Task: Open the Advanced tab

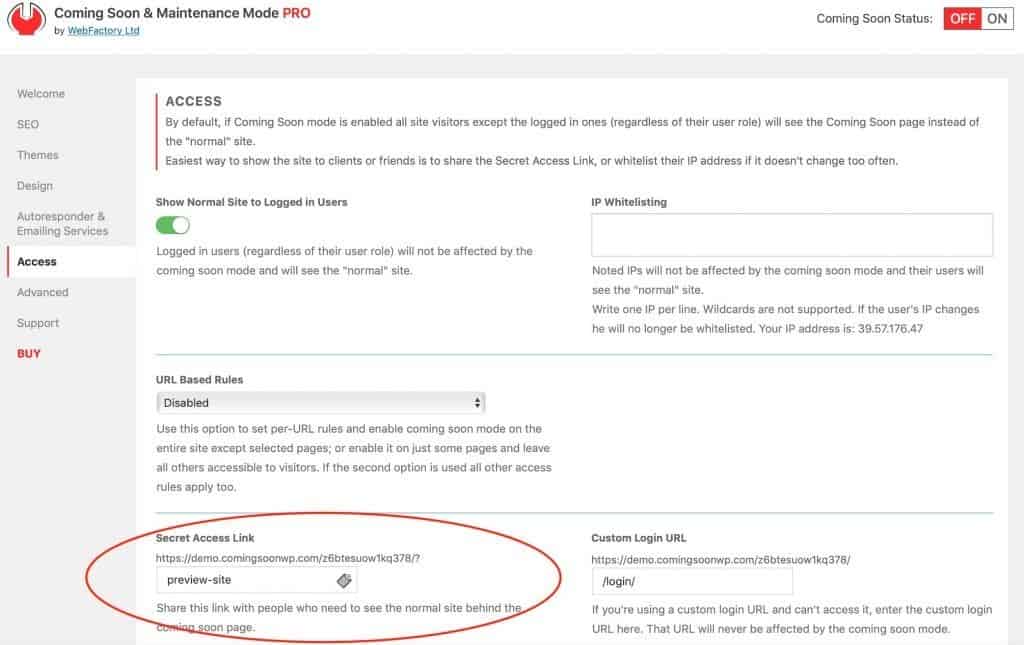Action: click(42, 292)
